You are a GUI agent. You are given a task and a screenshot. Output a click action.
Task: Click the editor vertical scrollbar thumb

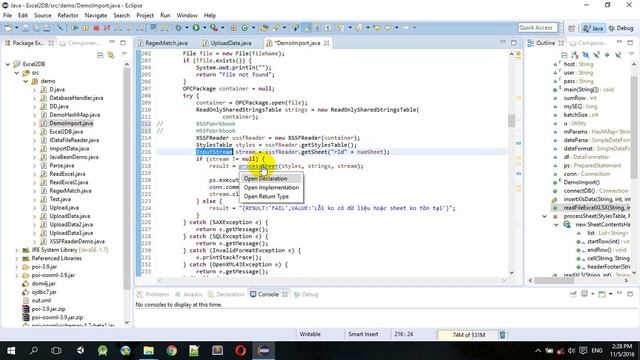tap(511, 120)
